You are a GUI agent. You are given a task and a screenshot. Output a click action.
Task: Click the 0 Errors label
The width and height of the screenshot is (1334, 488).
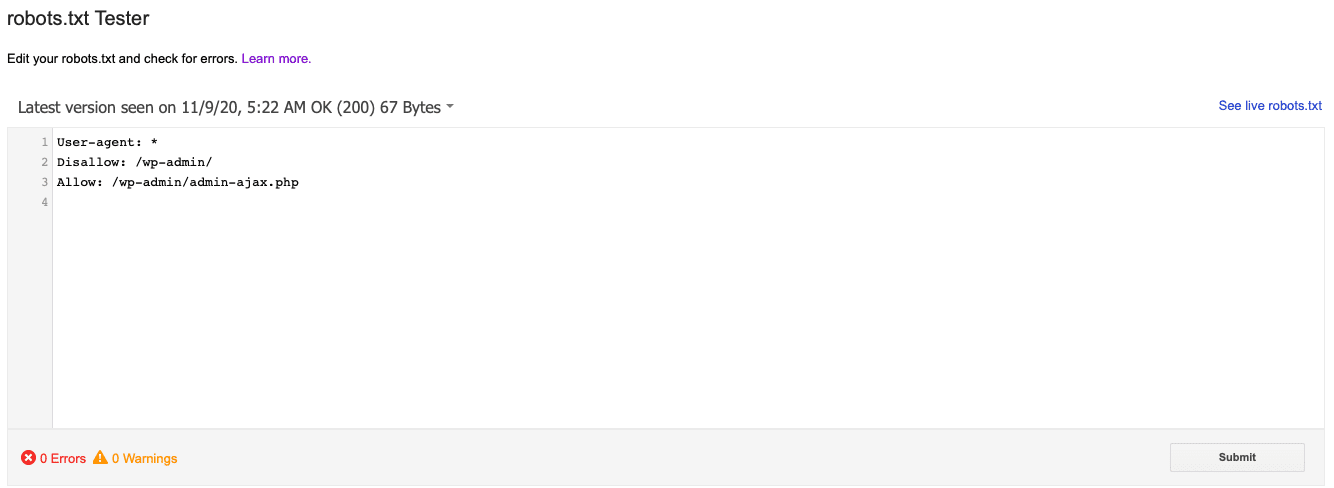(x=63, y=459)
